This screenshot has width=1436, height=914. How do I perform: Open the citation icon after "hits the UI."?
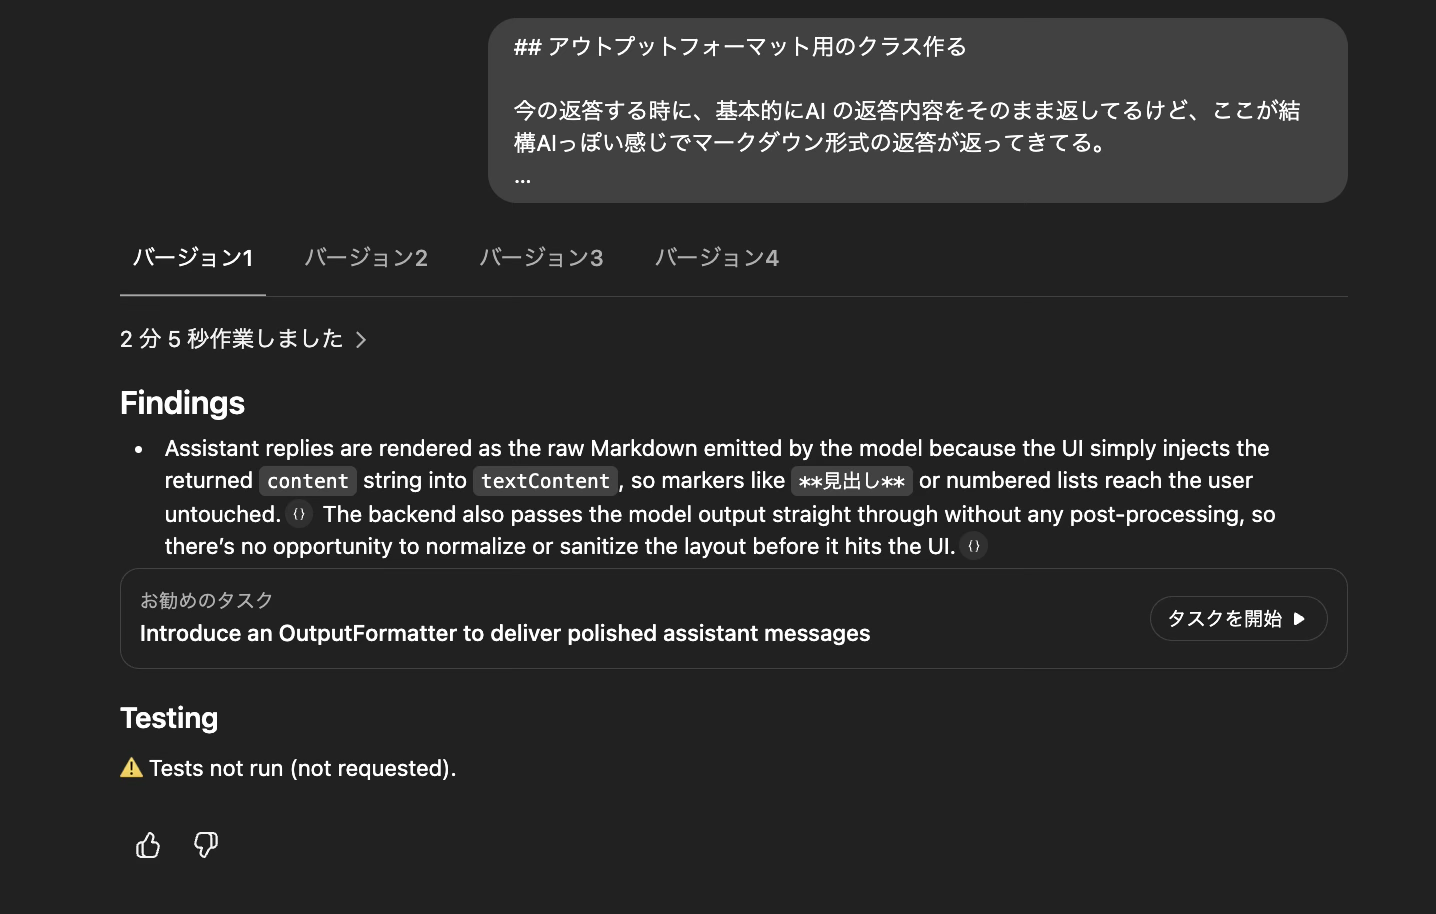click(974, 546)
